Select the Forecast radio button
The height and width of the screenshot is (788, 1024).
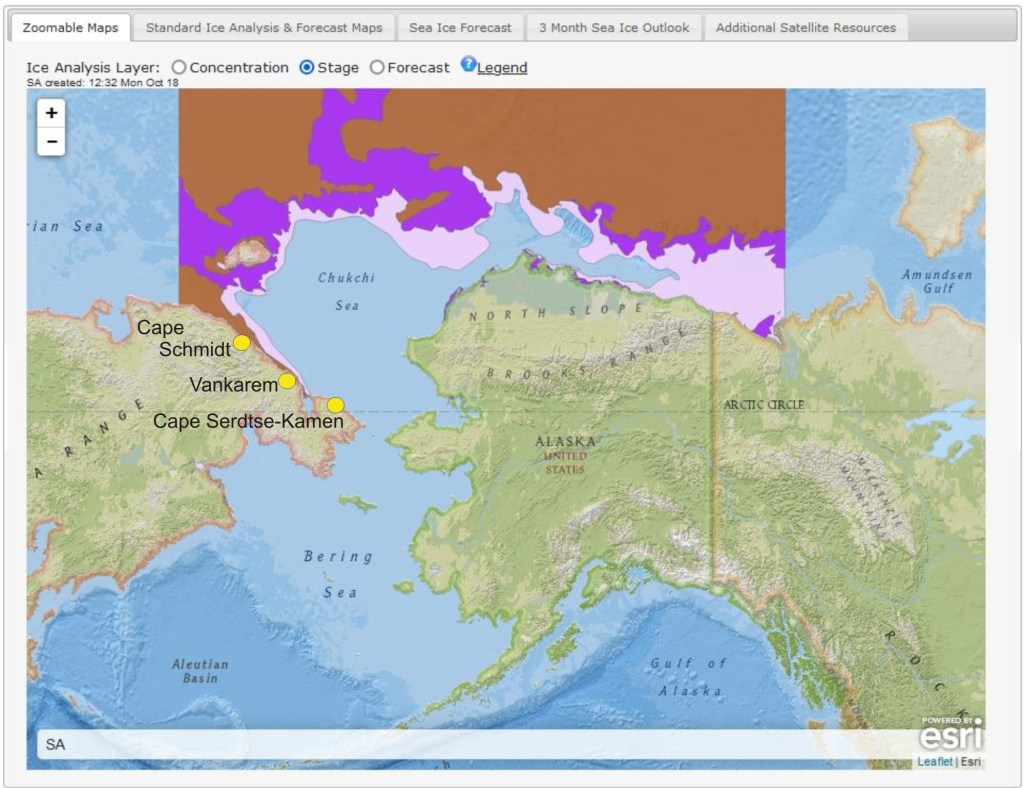click(377, 67)
